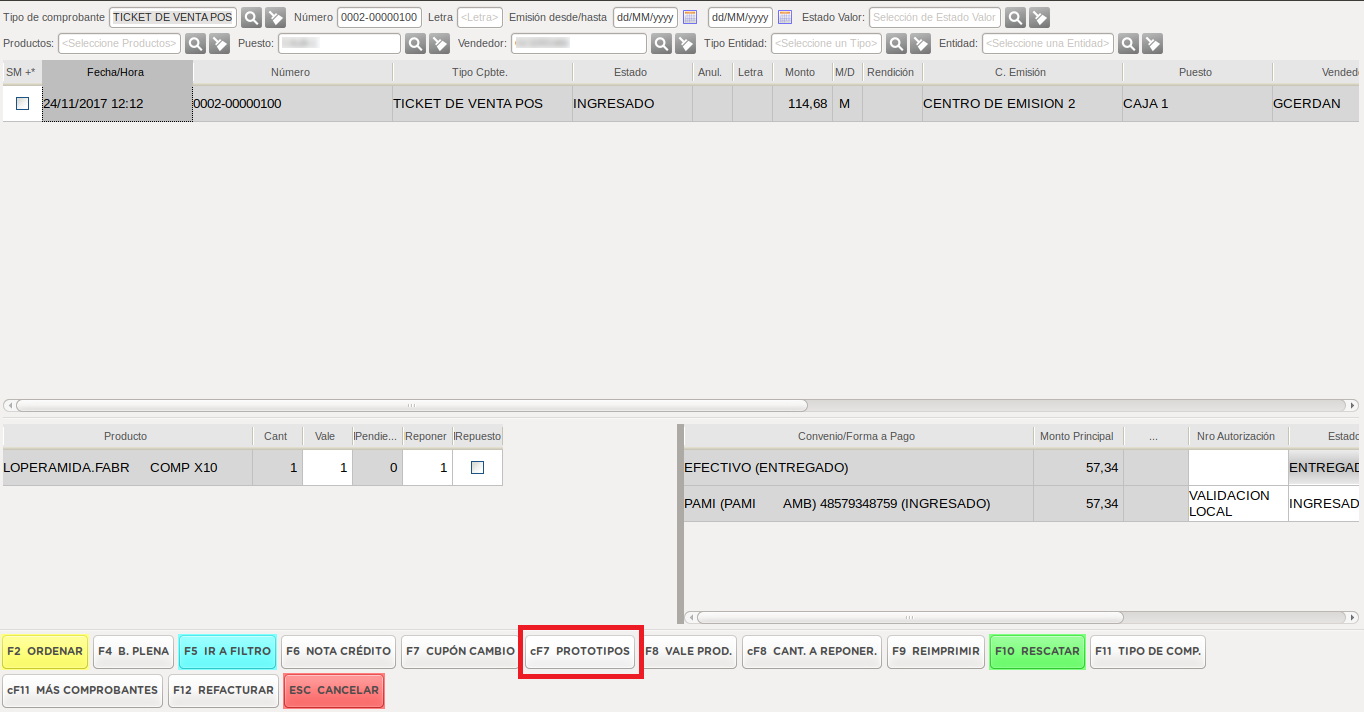
Task: Click the Número input field
Action: tap(379, 18)
